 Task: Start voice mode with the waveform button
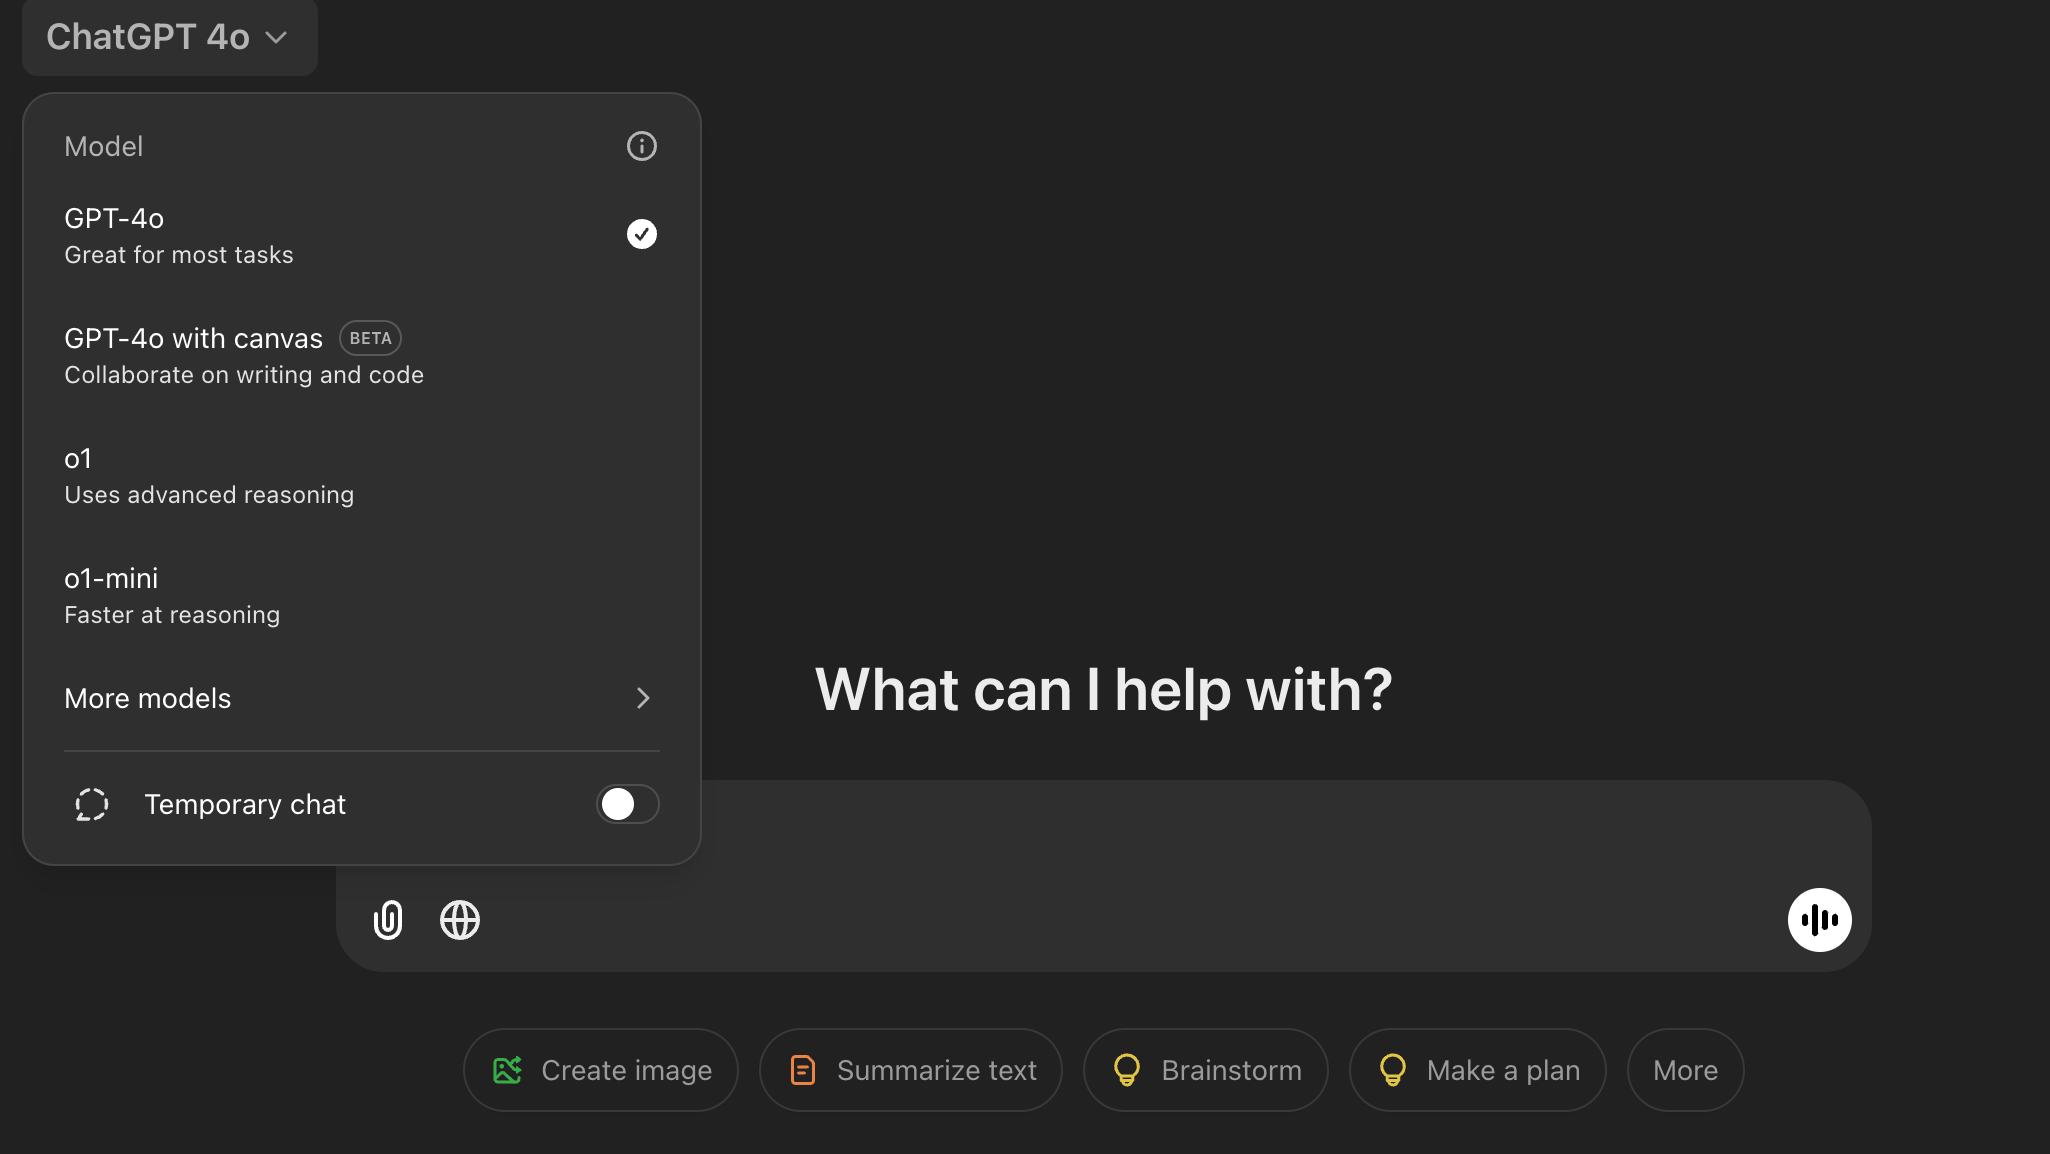click(1819, 920)
